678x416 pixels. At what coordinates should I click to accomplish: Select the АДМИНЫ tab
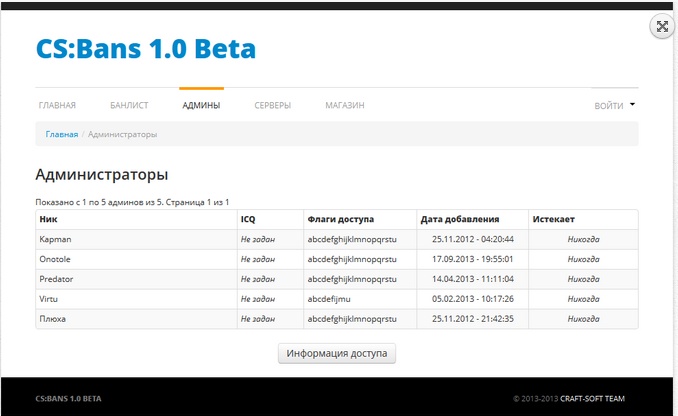(201, 105)
